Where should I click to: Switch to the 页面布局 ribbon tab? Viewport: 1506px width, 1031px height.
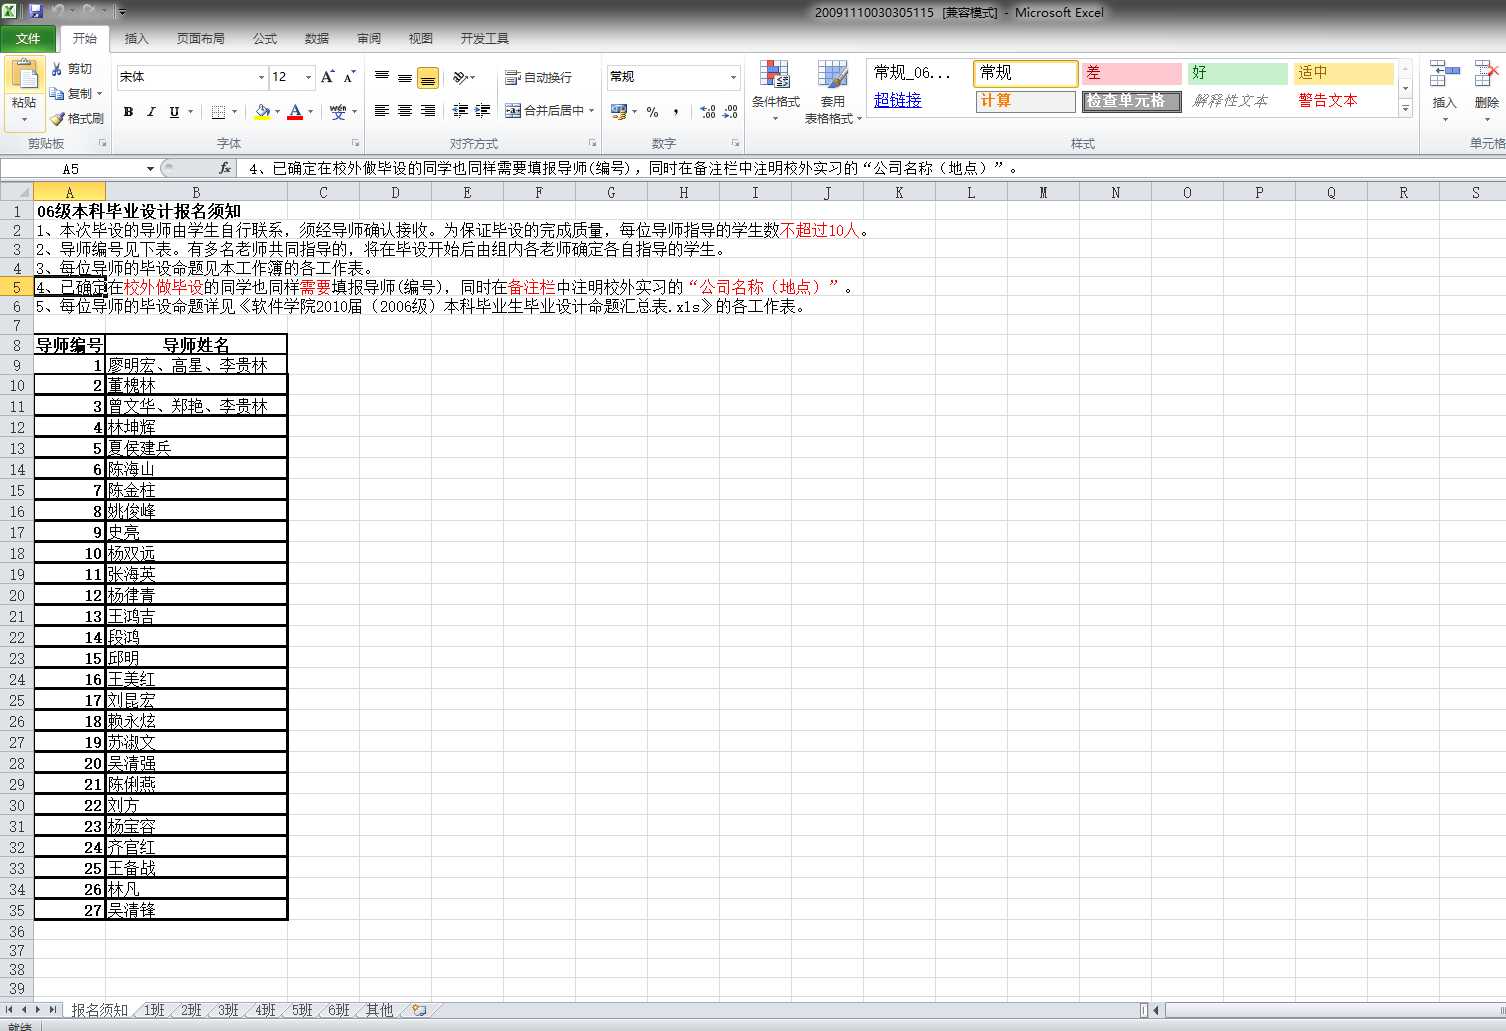[x=200, y=38]
